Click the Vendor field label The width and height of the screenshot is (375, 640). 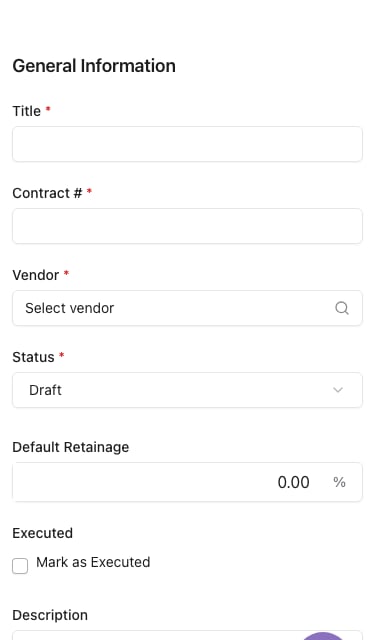[36, 275]
